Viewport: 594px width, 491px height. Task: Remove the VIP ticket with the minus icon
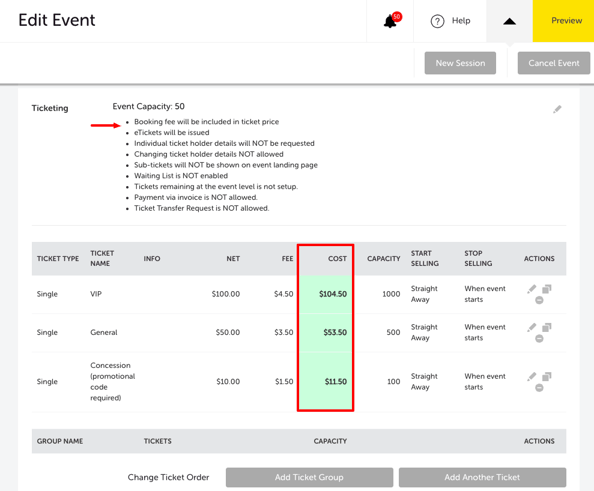(539, 300)
